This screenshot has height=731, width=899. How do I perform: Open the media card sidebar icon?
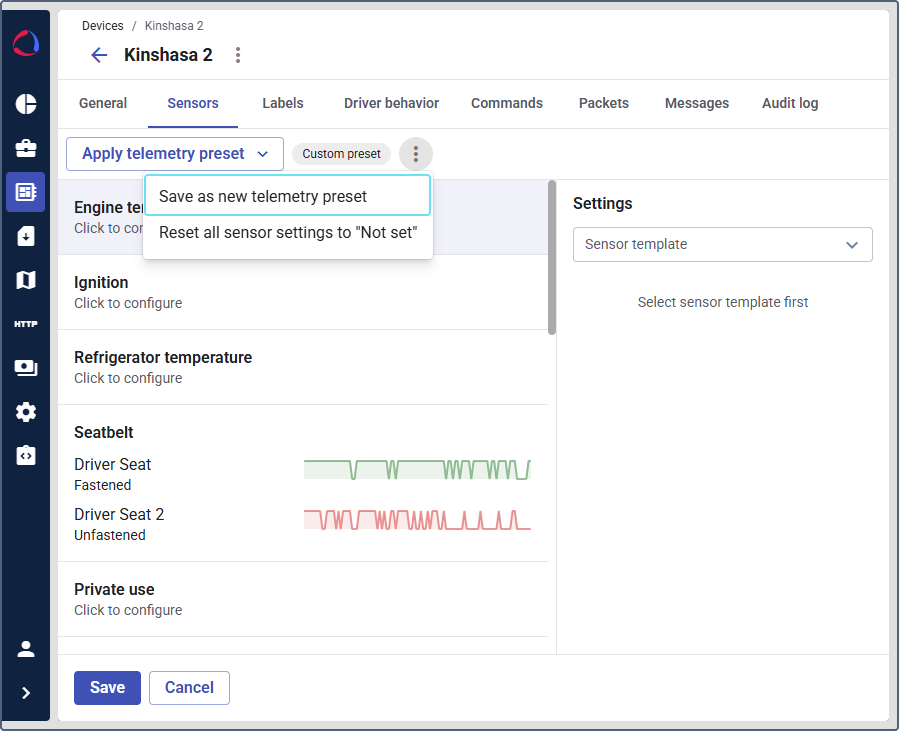[x=25, y=367]
